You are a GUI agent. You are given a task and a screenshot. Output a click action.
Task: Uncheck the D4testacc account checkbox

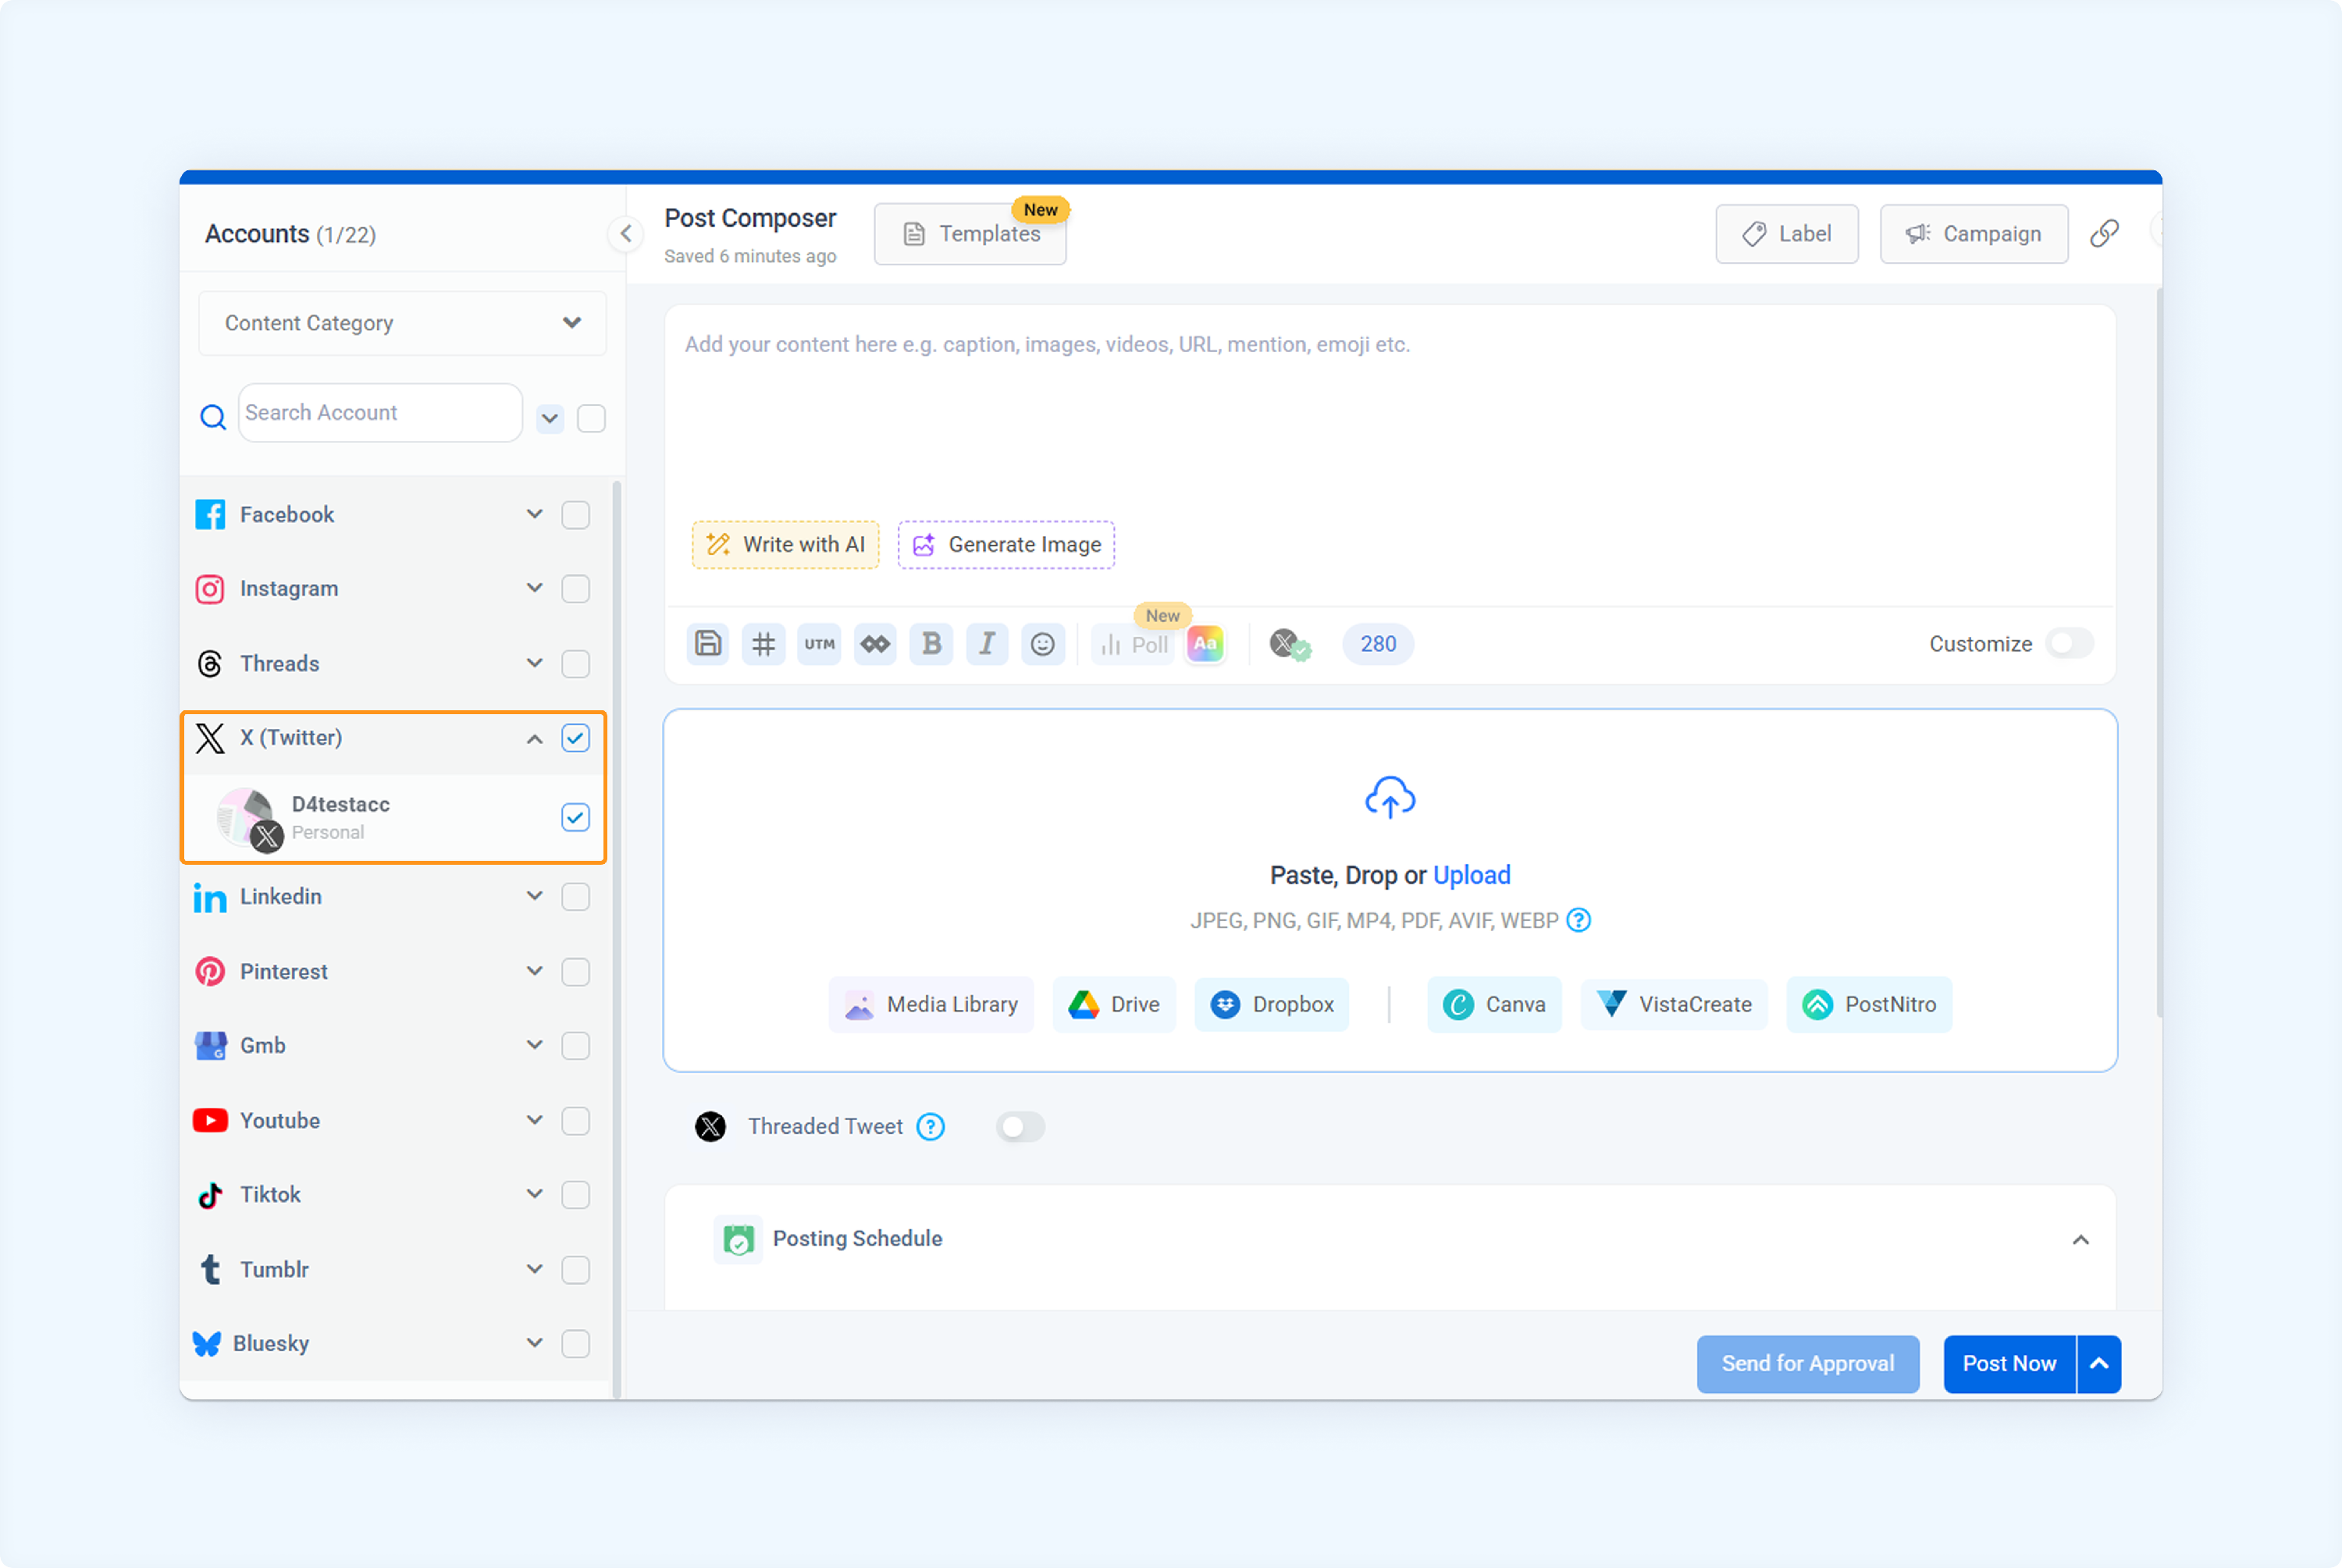click(x=576, y=817)
